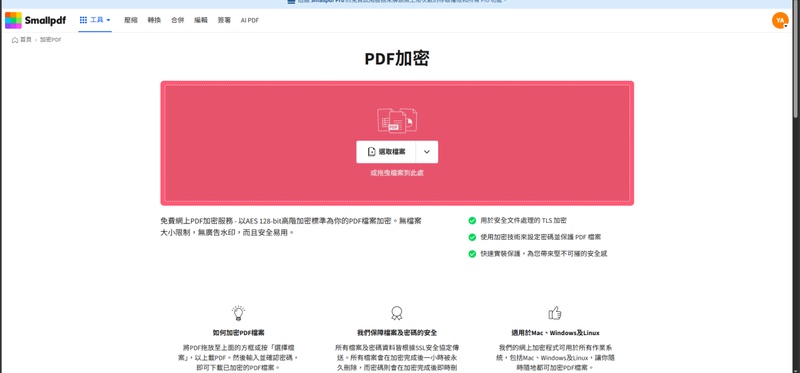Image resolution: width=800 pixels, height=373 pixels.
Task: Click the green check beside TLS 加密
Action: (x=472, y=221)
